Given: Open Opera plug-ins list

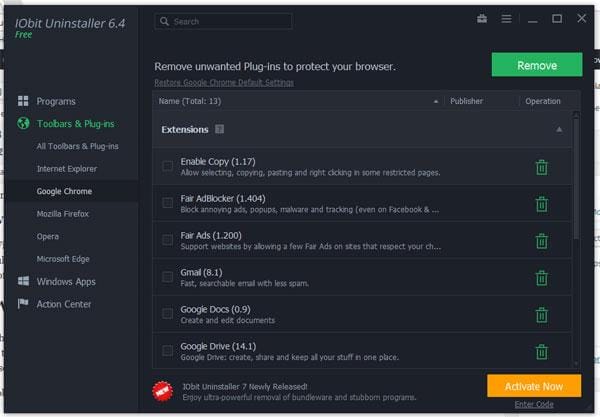Looking at the screenshot, I should [x=48, y=236].
